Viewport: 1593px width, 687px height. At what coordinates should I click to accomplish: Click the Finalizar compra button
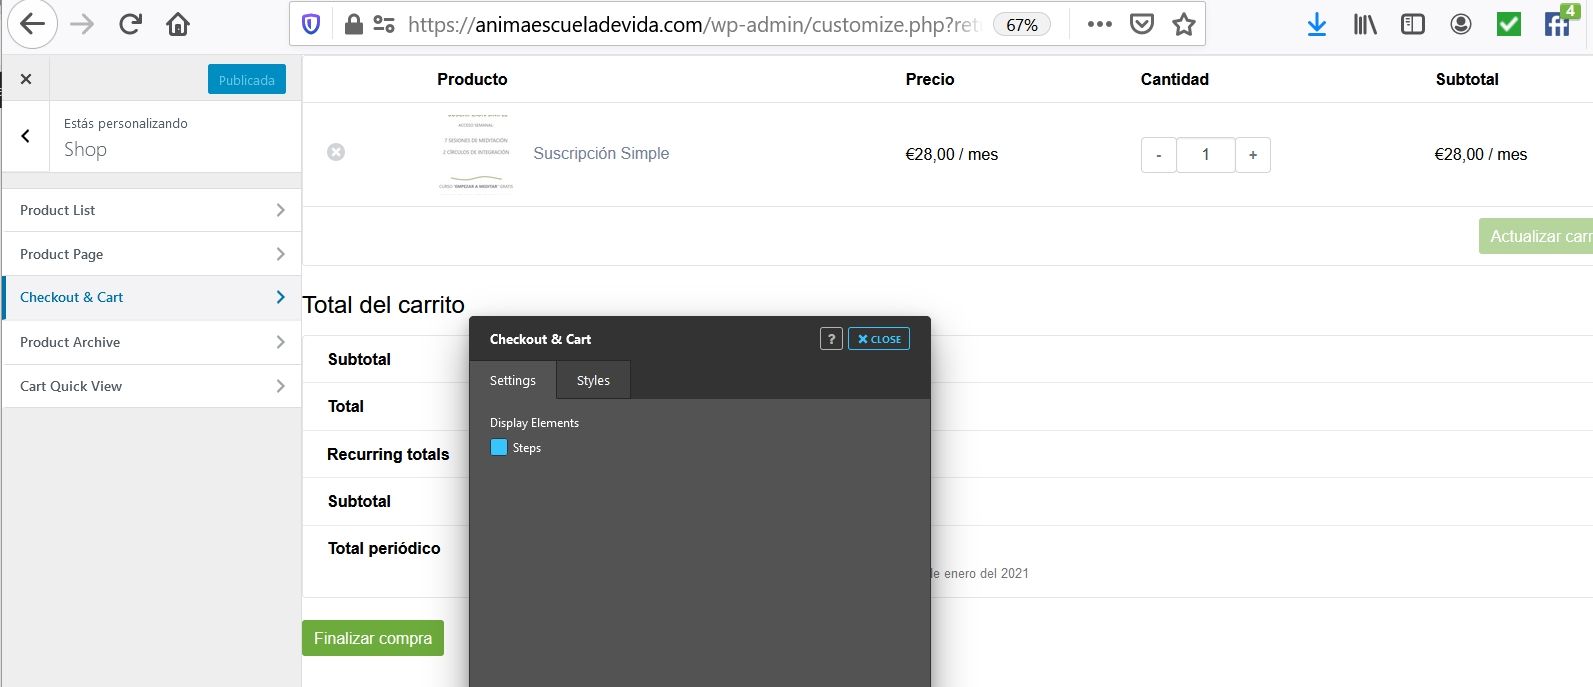point(373,638)
